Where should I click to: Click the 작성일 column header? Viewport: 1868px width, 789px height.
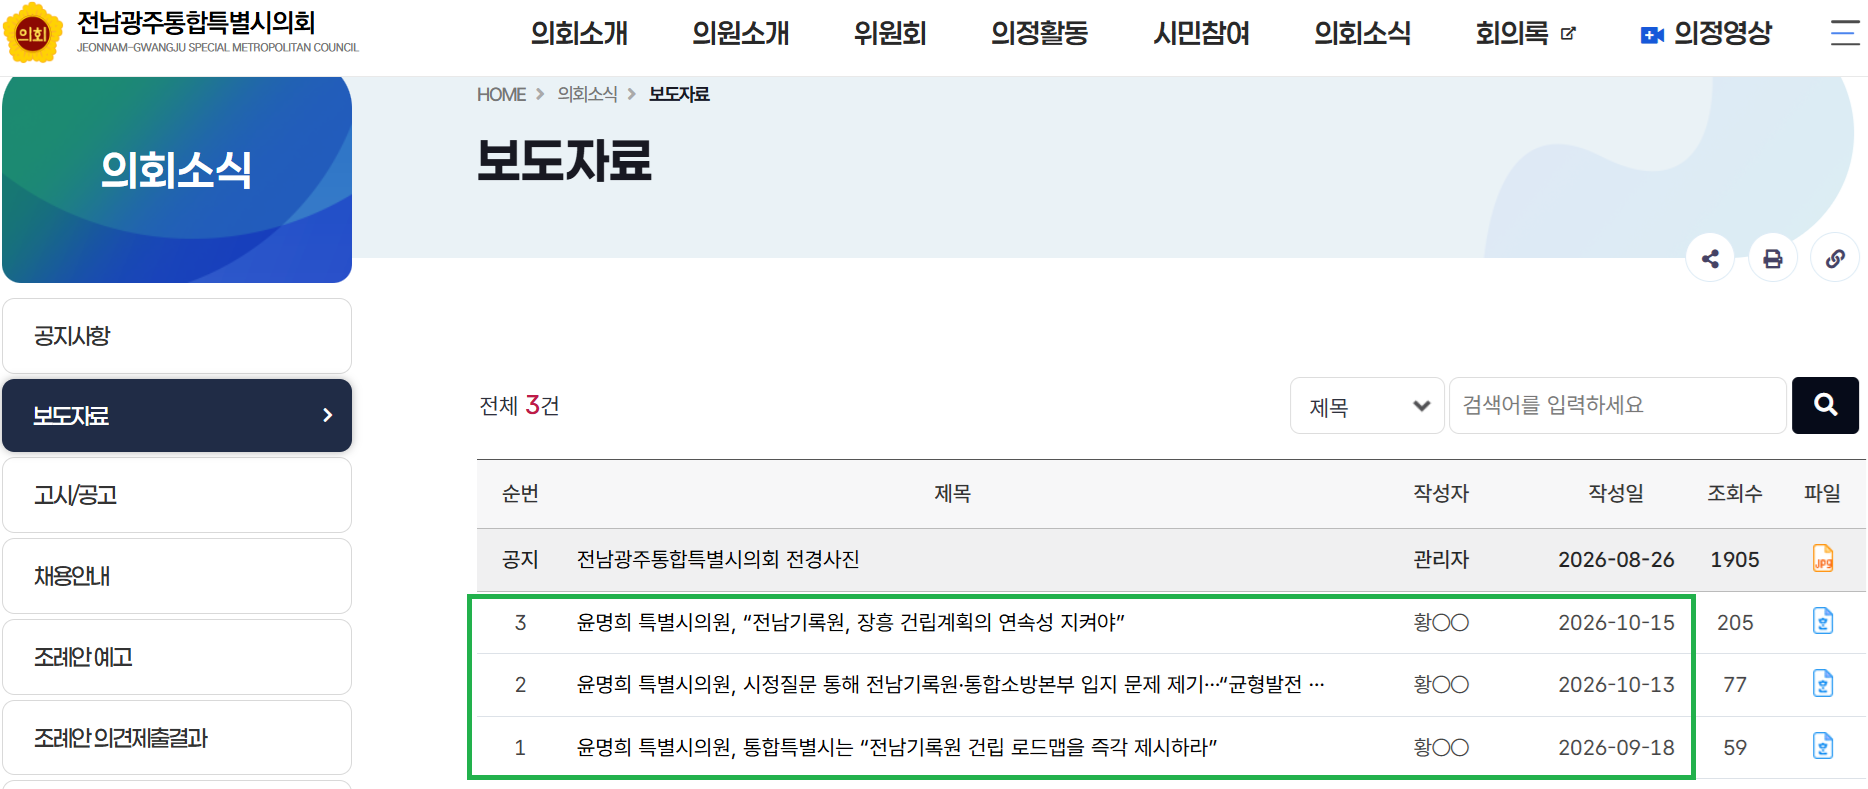click(1616, 493)
